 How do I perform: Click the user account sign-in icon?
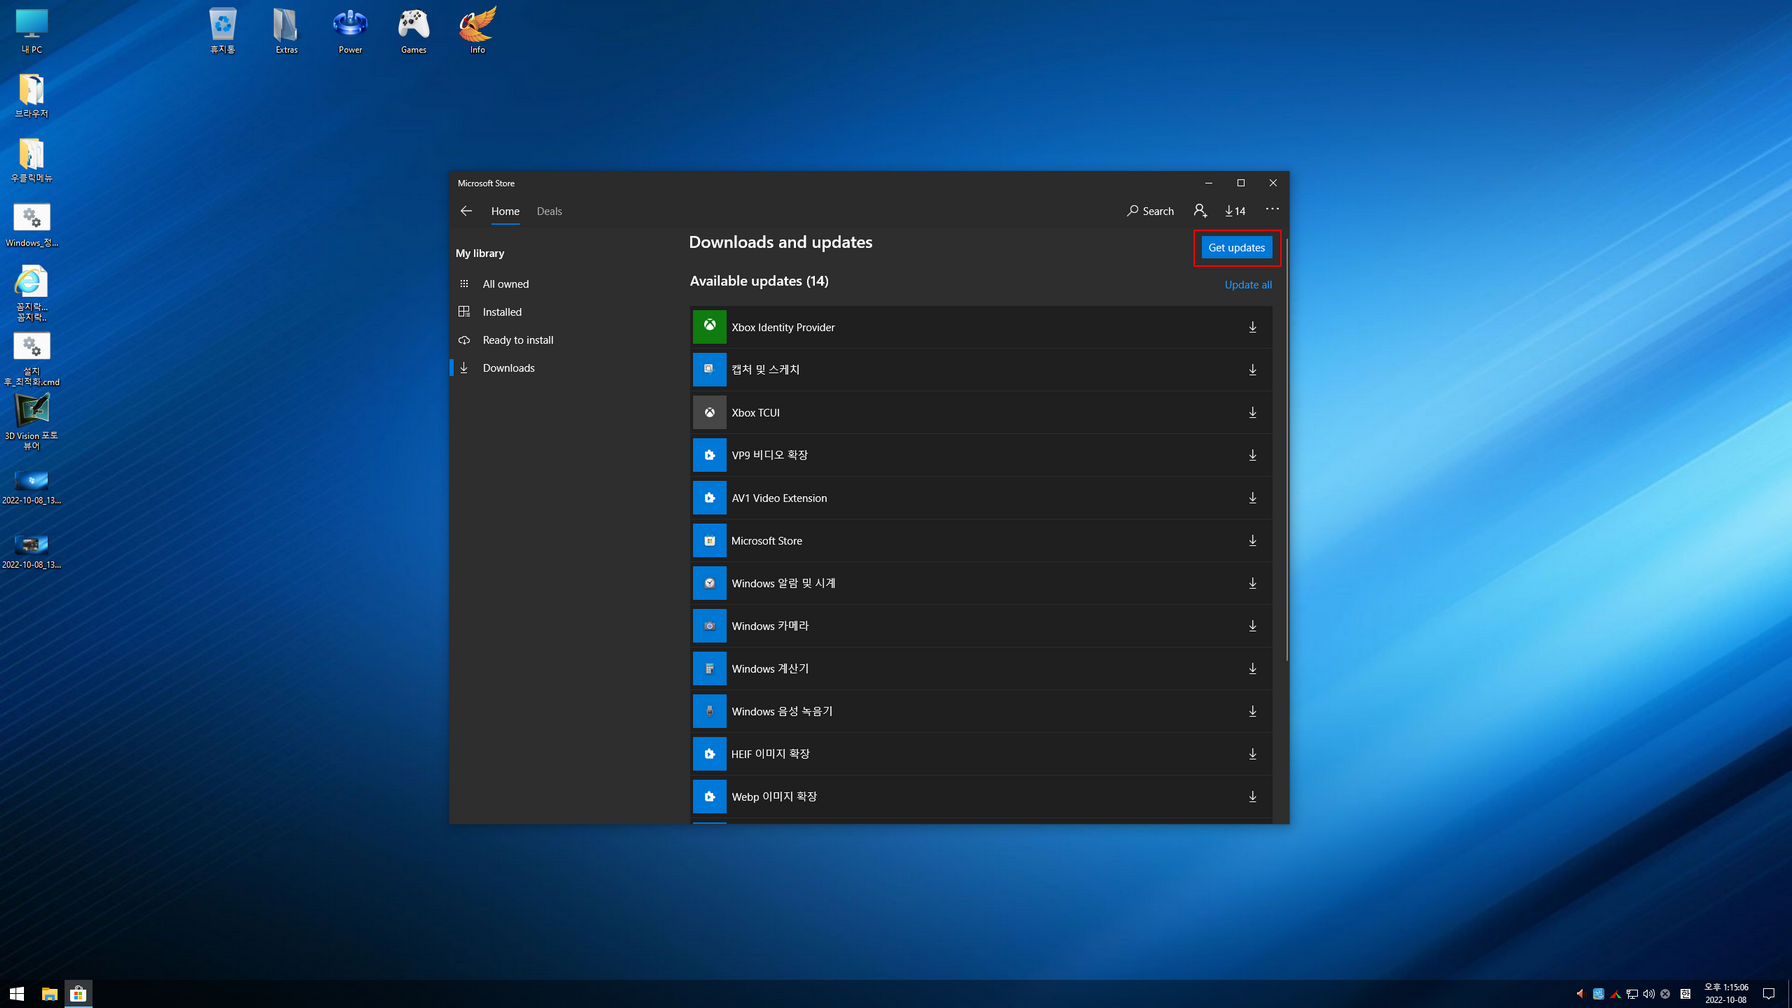[1200, 211]
